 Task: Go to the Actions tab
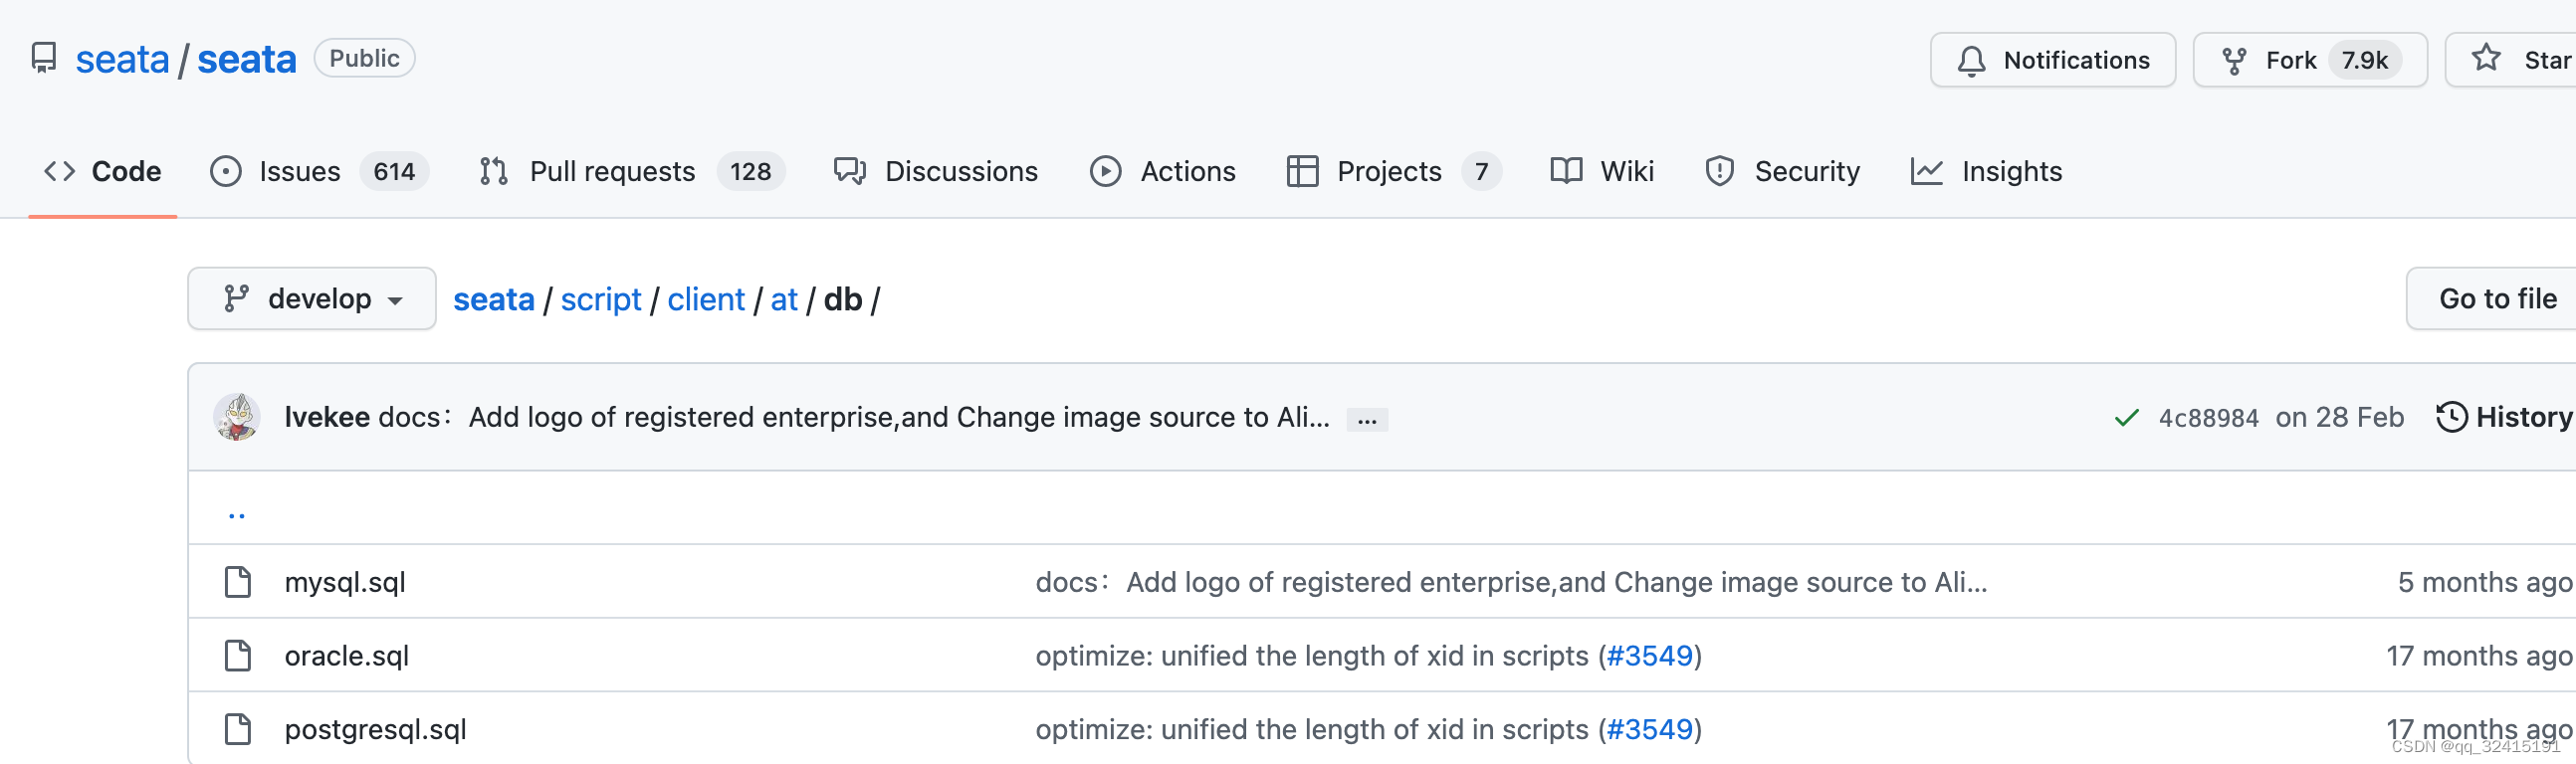coord(1187,172)
